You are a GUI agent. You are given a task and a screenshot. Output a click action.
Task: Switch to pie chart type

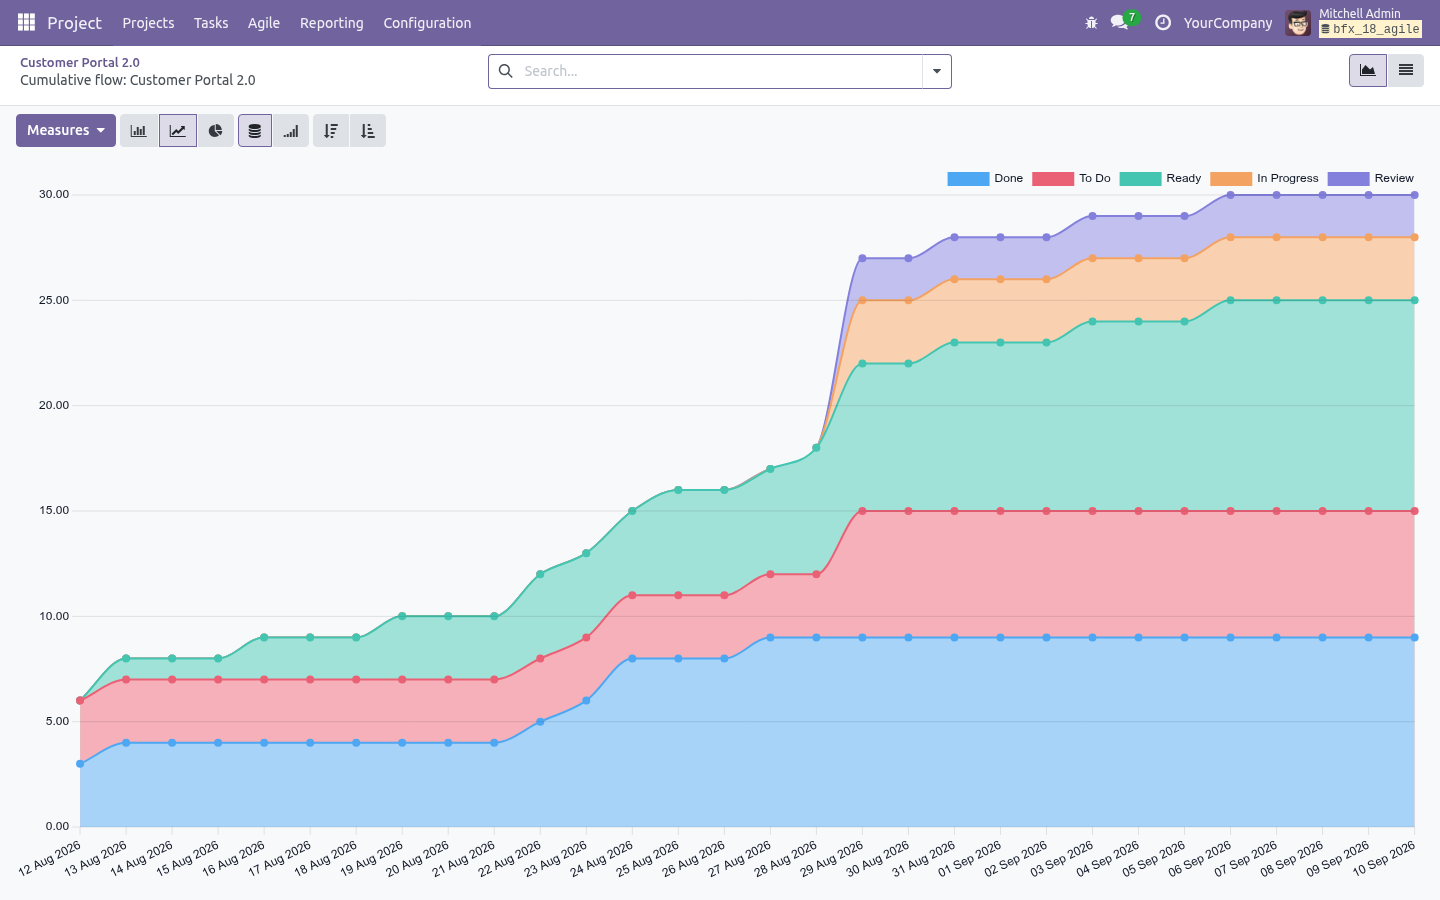(215, 131)
